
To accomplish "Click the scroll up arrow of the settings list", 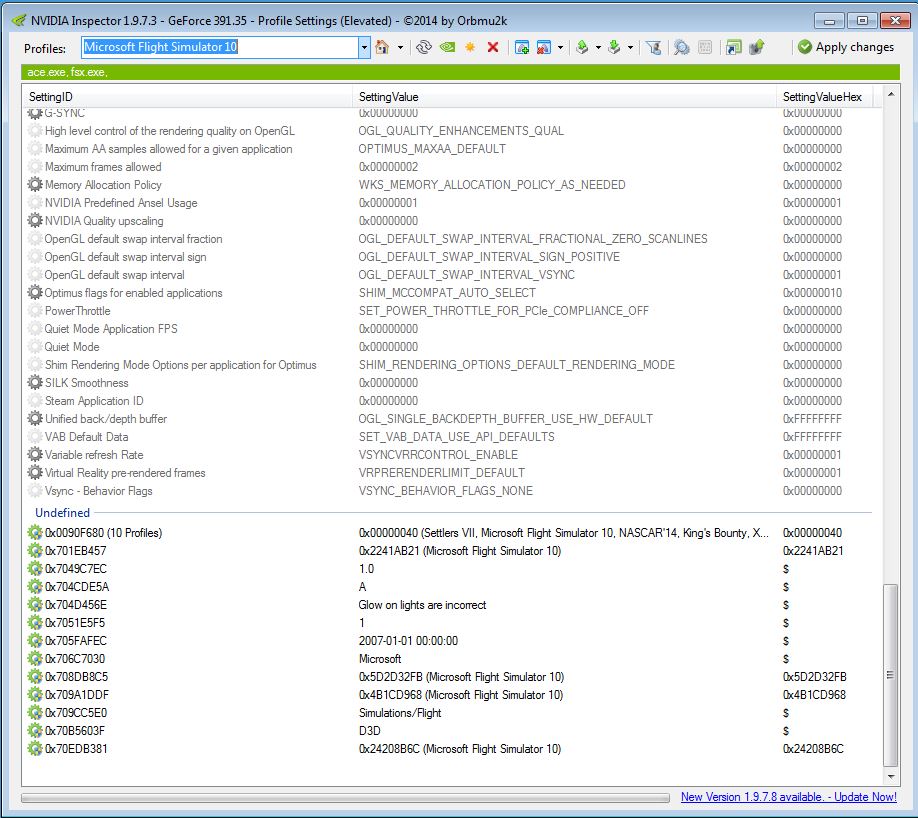I will click(x=890, y=94).
